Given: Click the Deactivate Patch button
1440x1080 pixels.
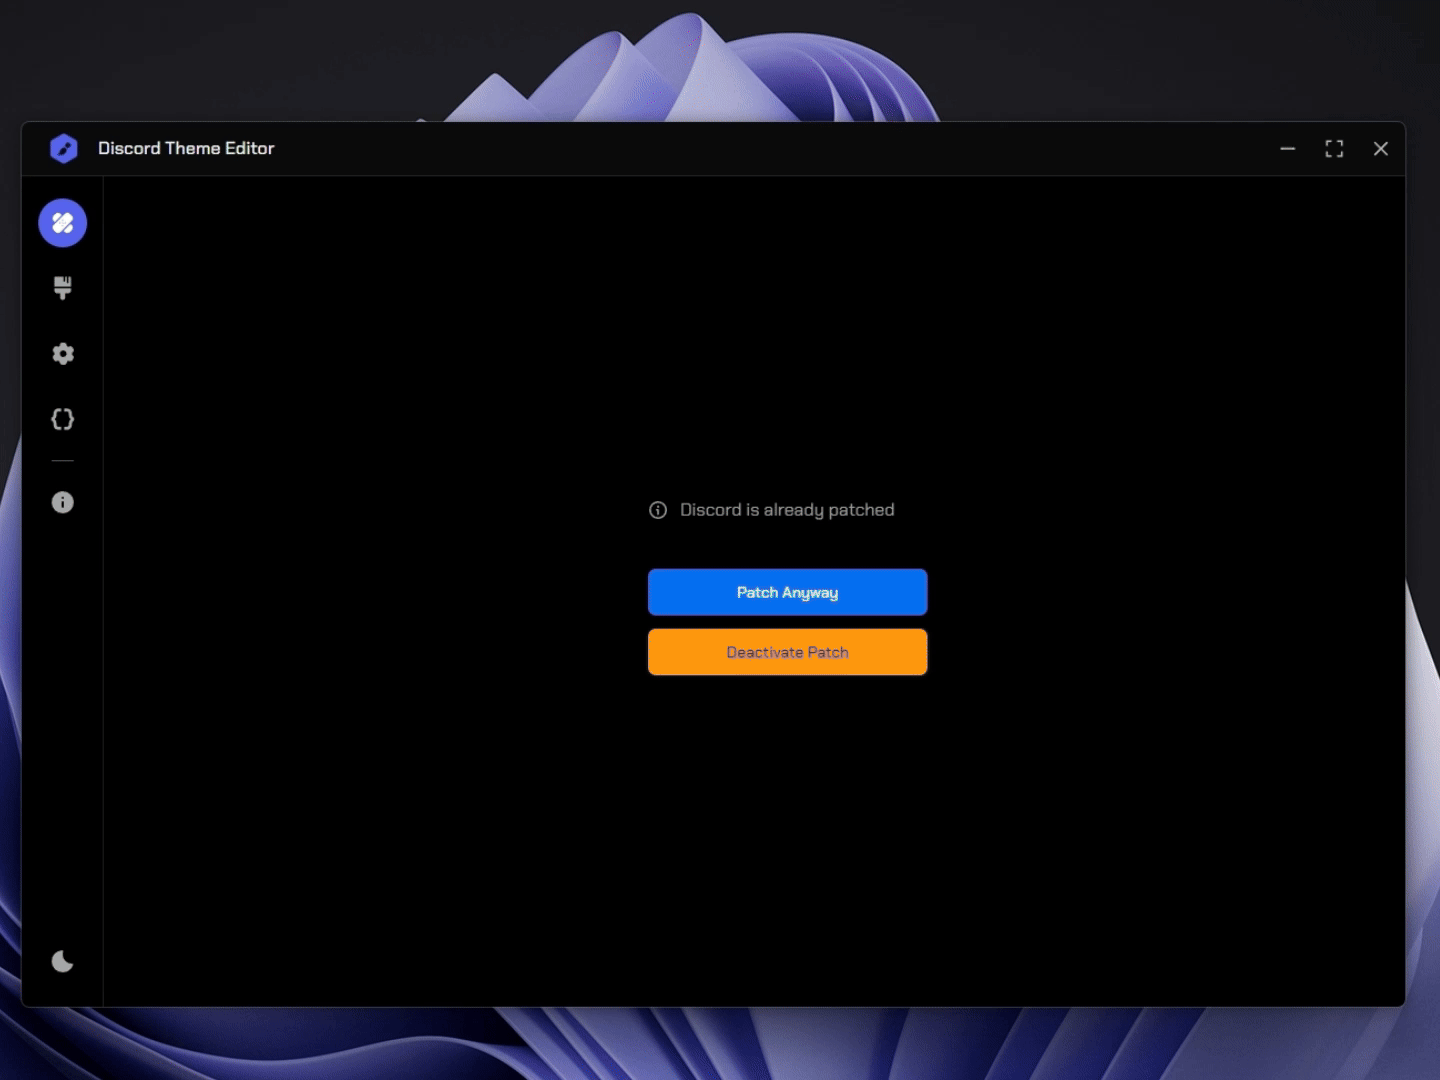Looking at the screenshot, I should coord(788,652).
